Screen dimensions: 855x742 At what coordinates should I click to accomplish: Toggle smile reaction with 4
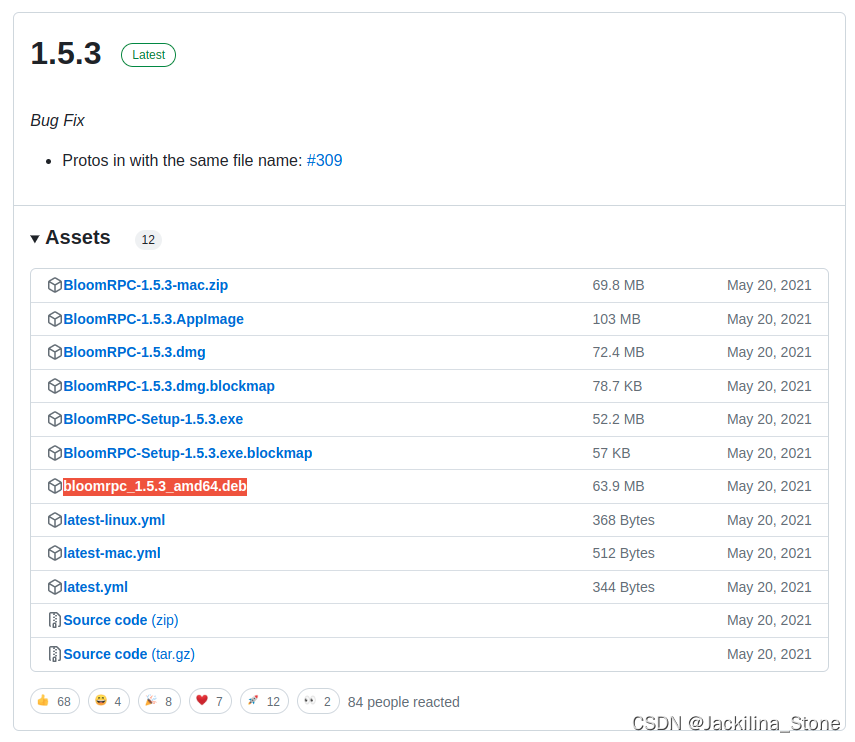[x=109, y=701]
